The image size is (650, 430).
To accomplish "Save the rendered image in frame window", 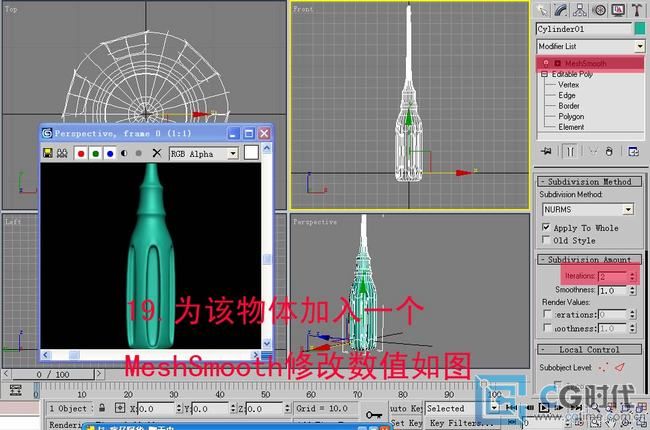I will tap(48, 153).
